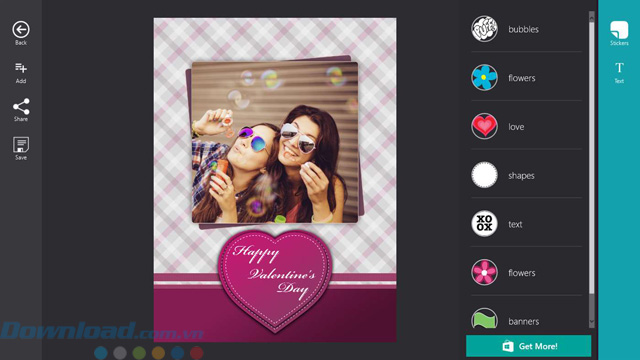Click the sticker list scrollbar thumb

(591, 157)
